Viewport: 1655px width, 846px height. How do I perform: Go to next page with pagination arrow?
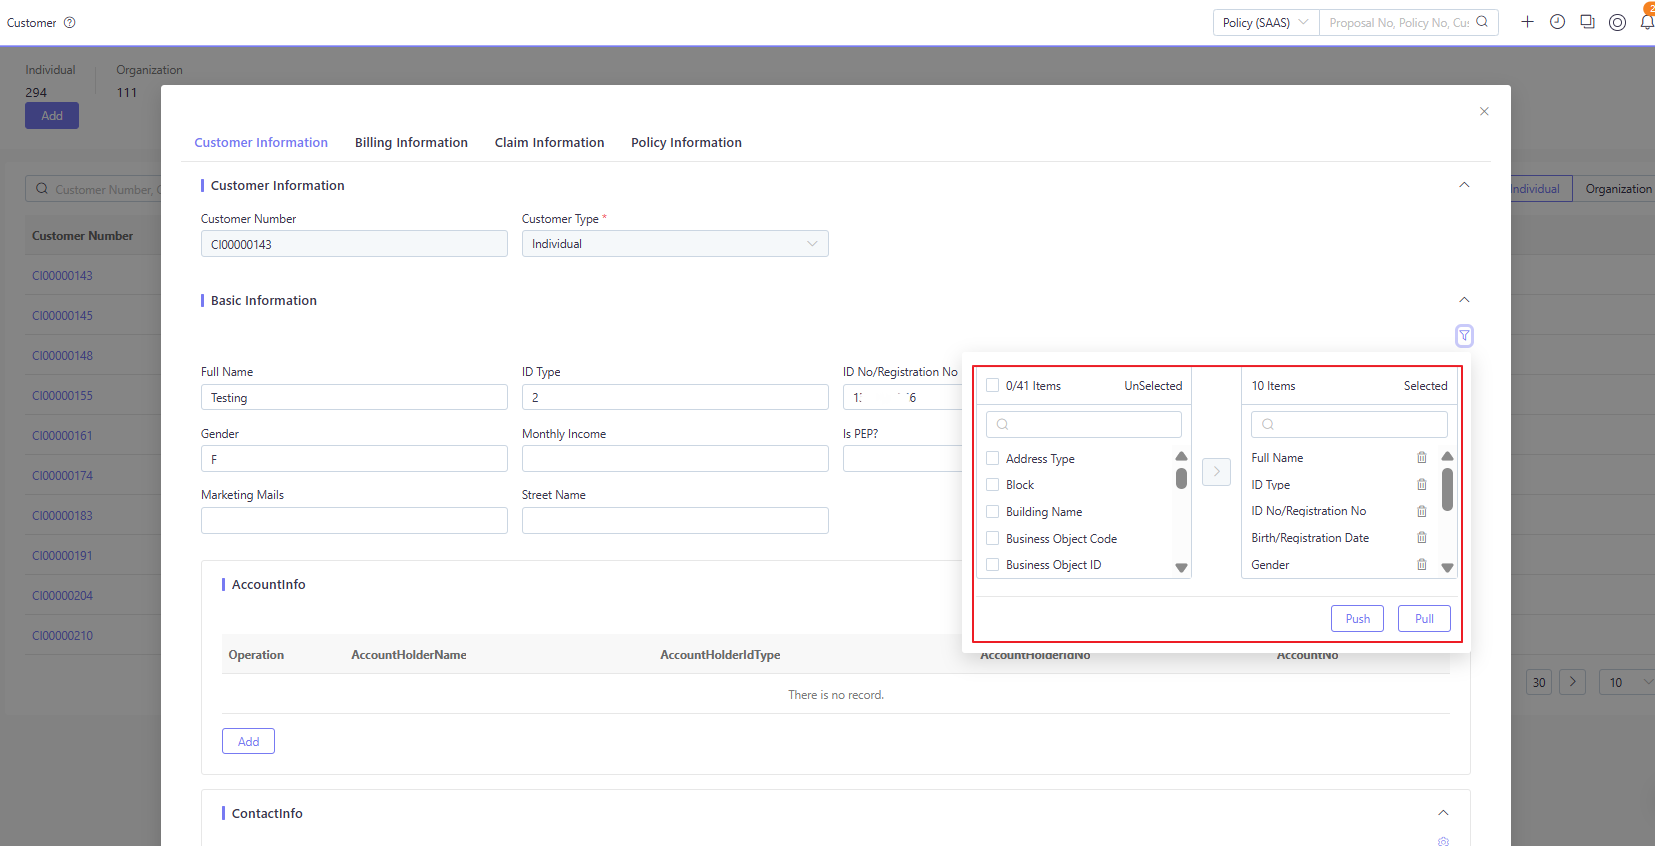pos(1572,682)
